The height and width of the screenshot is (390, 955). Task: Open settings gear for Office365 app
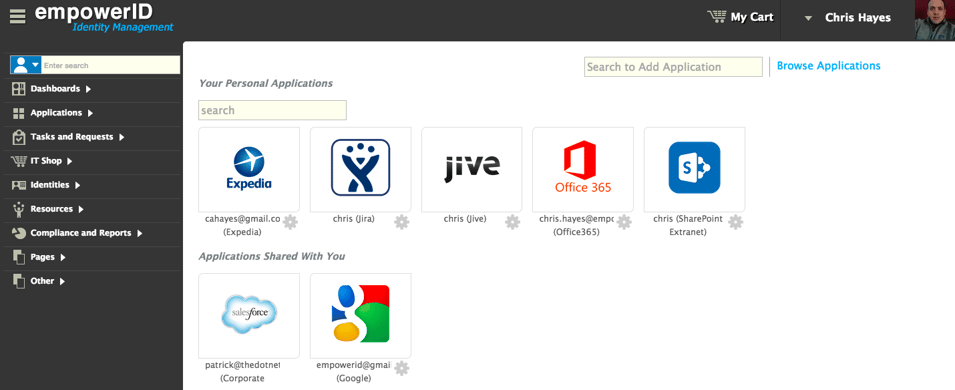click(x=624, y=222)
